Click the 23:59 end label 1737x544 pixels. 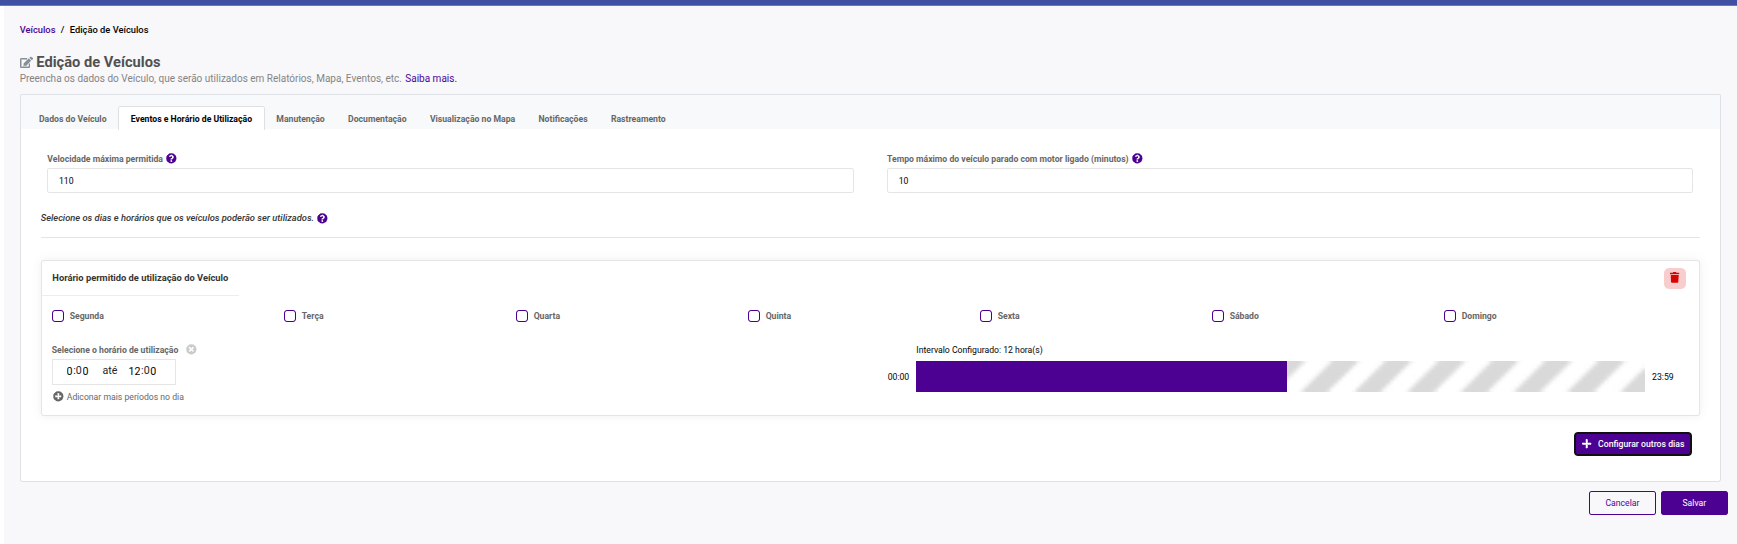click(x=1662, y=377)
